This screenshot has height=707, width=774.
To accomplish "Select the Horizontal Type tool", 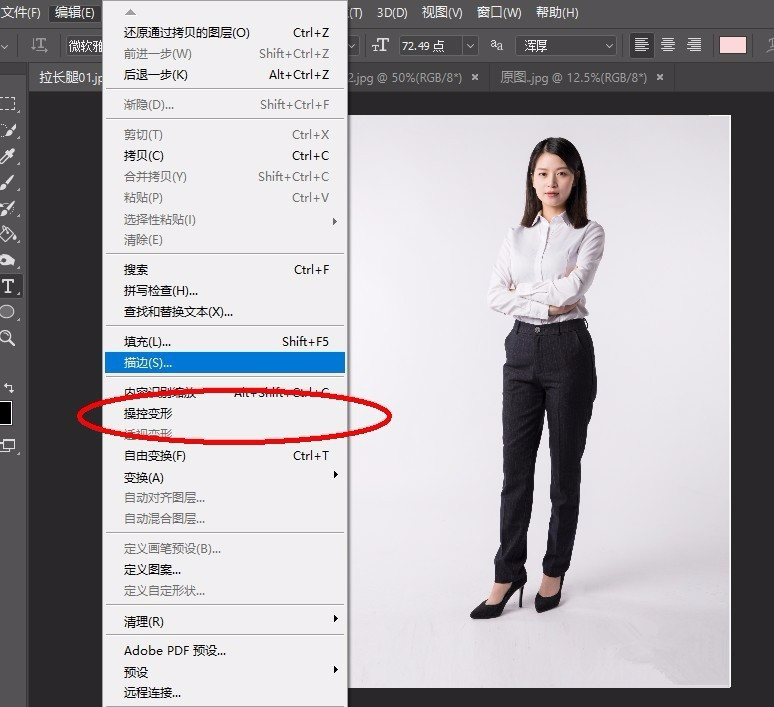I will pyautogui.click(x=8, y=287).
